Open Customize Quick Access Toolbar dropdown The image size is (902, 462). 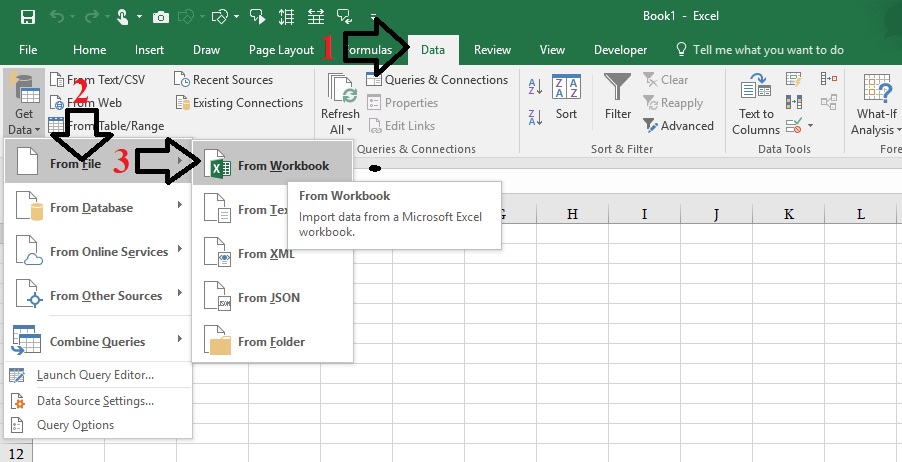(x=373, y=17)
